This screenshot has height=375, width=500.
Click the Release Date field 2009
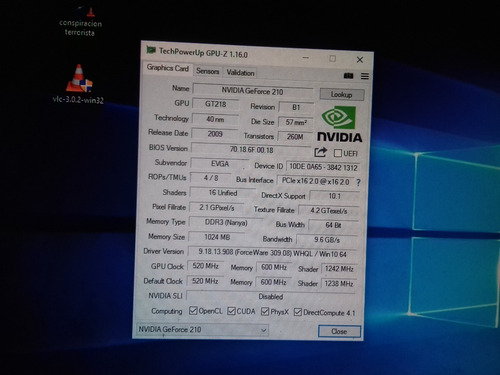[x=215, y=134]
